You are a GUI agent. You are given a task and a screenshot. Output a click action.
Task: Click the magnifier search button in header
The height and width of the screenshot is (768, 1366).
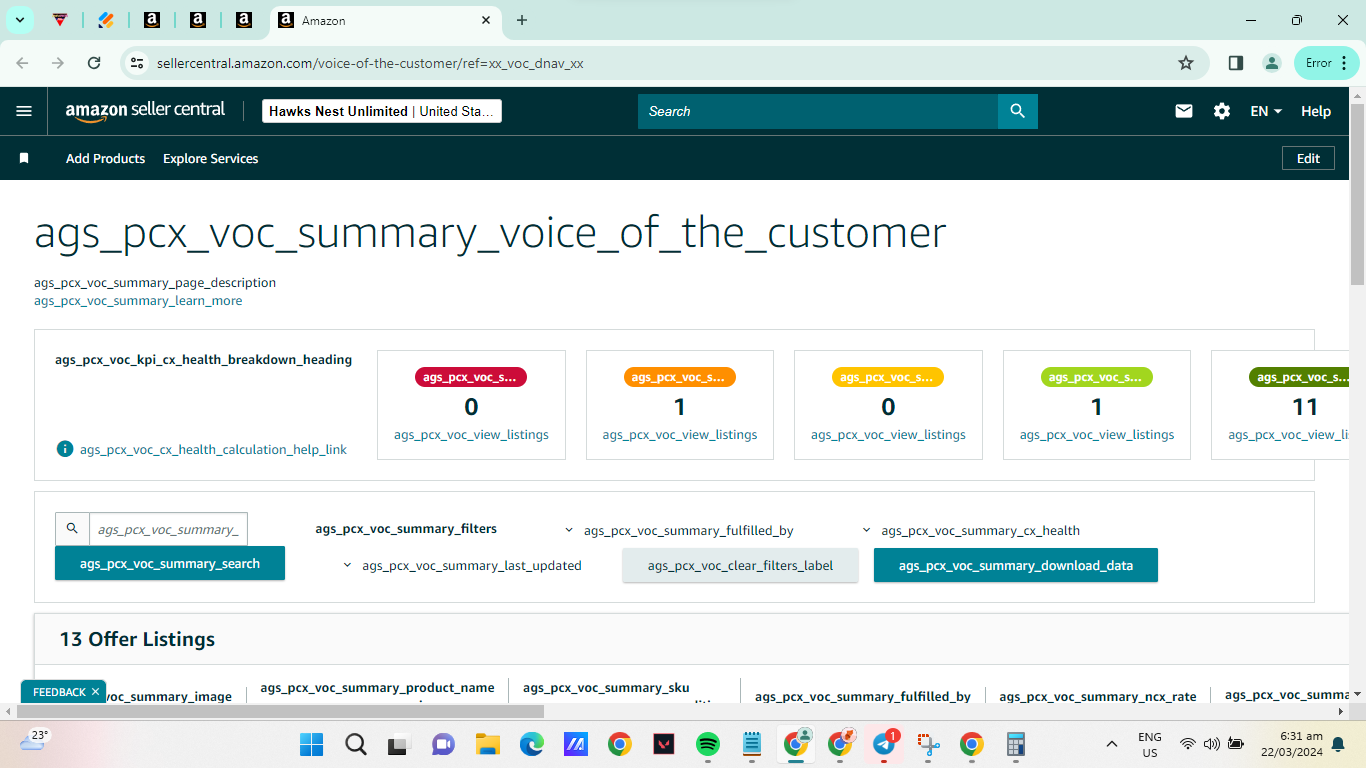click(x=1018, y=111)
